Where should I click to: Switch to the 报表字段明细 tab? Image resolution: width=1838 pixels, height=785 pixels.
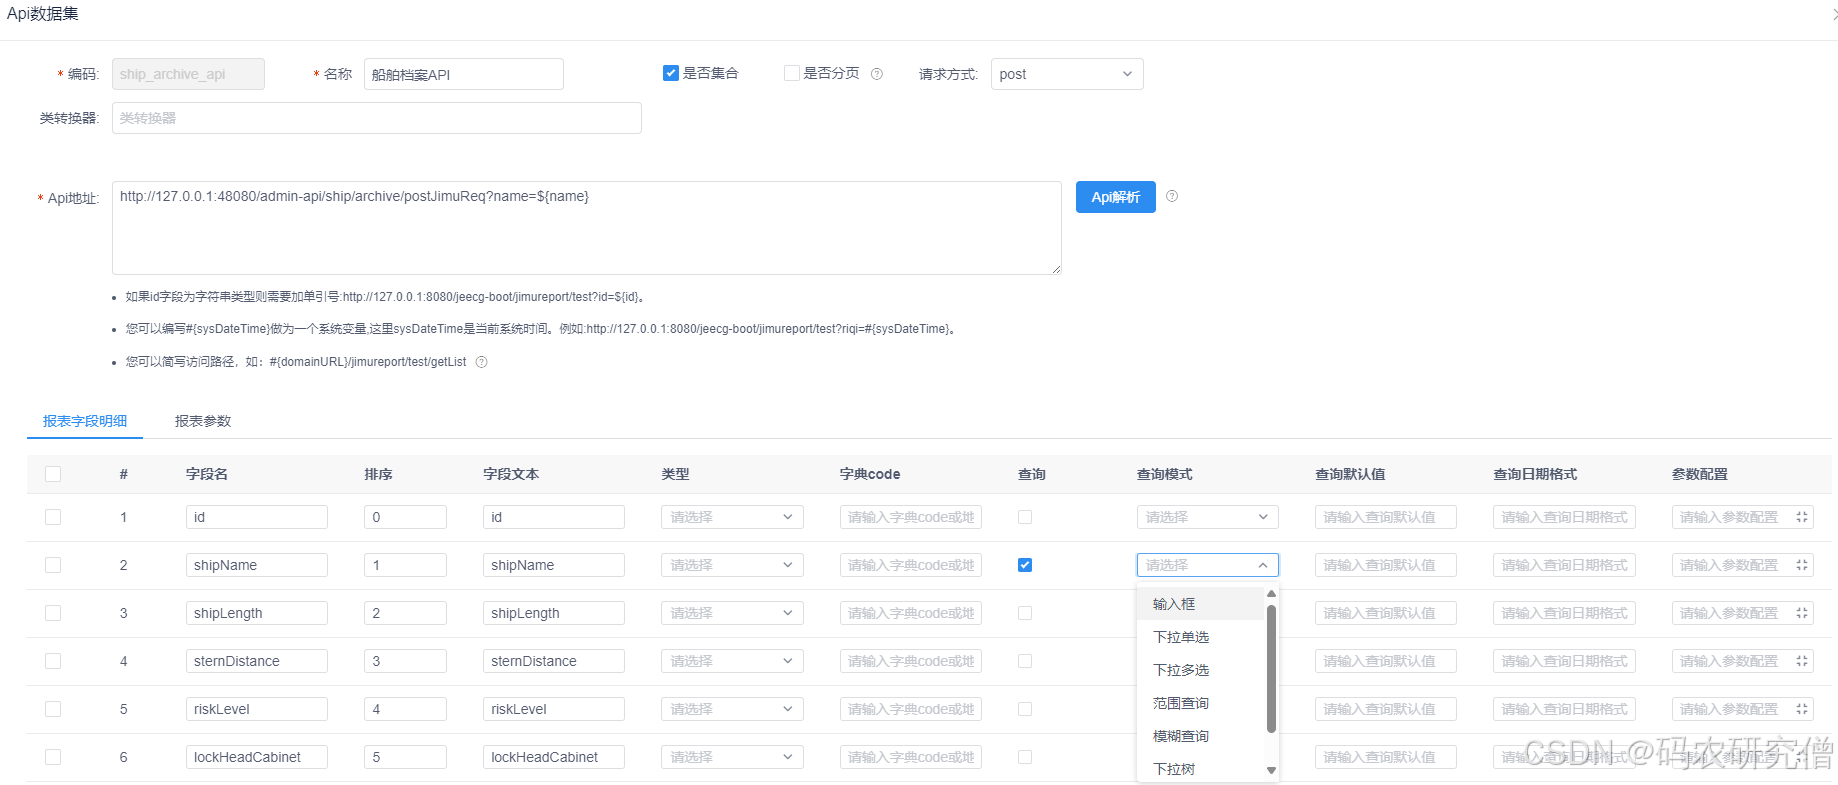(85, 421)
